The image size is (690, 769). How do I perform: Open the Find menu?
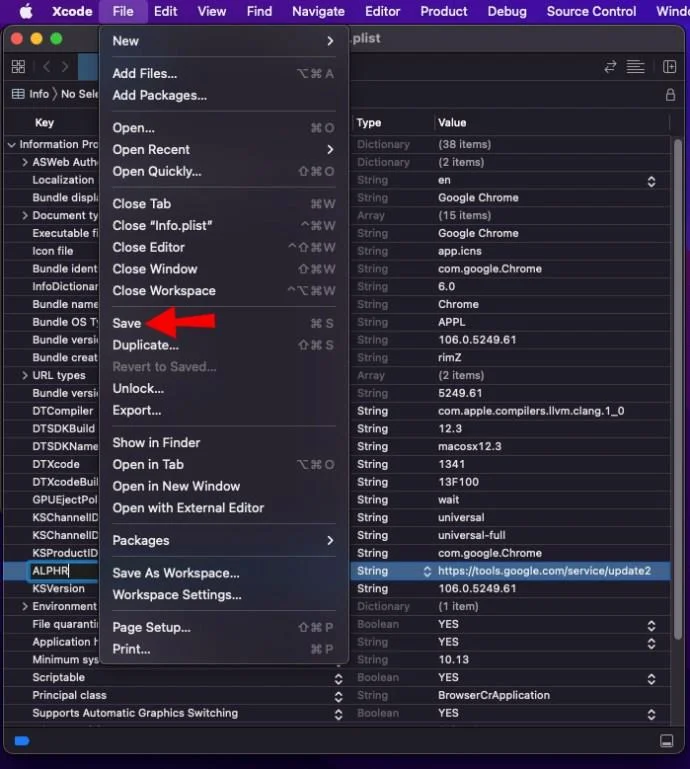point(259,11)
